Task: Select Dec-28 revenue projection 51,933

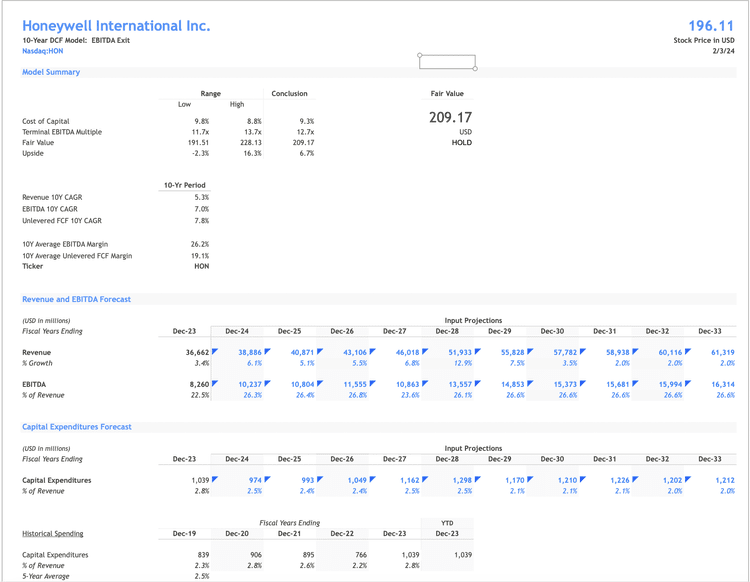Action: click(x=460, y=352)
